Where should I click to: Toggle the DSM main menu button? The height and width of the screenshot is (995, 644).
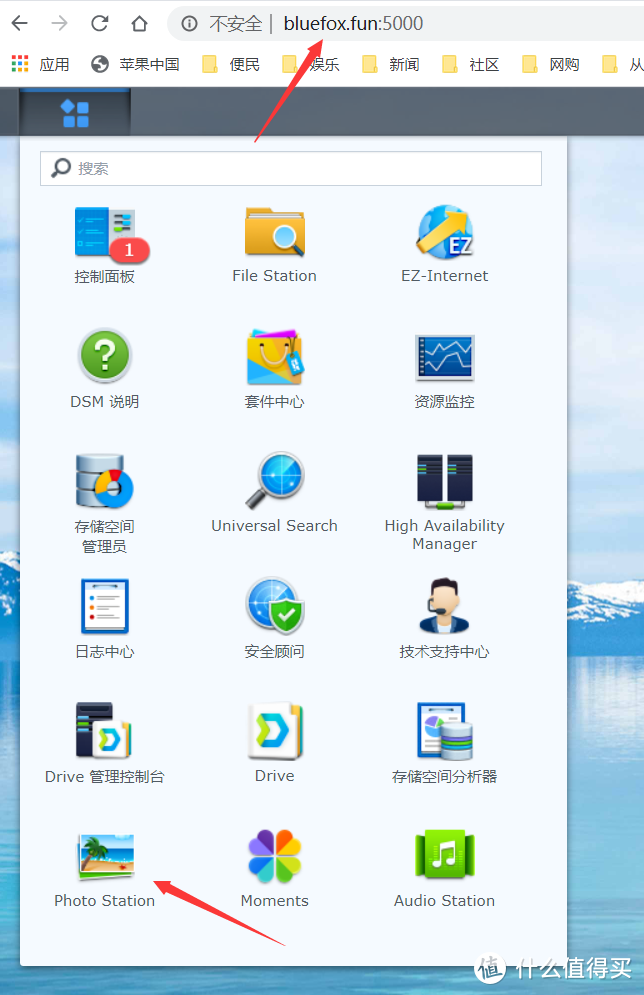(75, 113)
